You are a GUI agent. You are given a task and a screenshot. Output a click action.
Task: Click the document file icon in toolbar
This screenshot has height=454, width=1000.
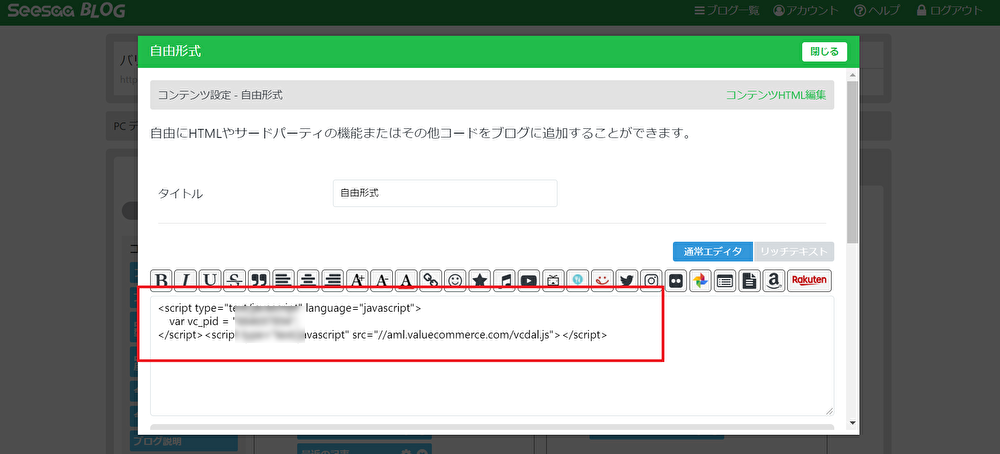pos(749,280)
